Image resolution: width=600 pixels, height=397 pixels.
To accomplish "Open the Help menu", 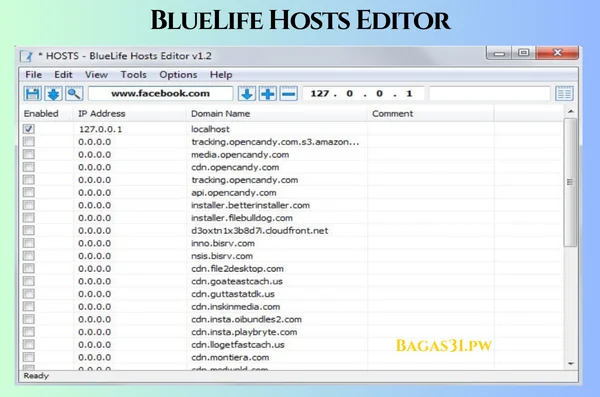I will click(x=221, y=75).
